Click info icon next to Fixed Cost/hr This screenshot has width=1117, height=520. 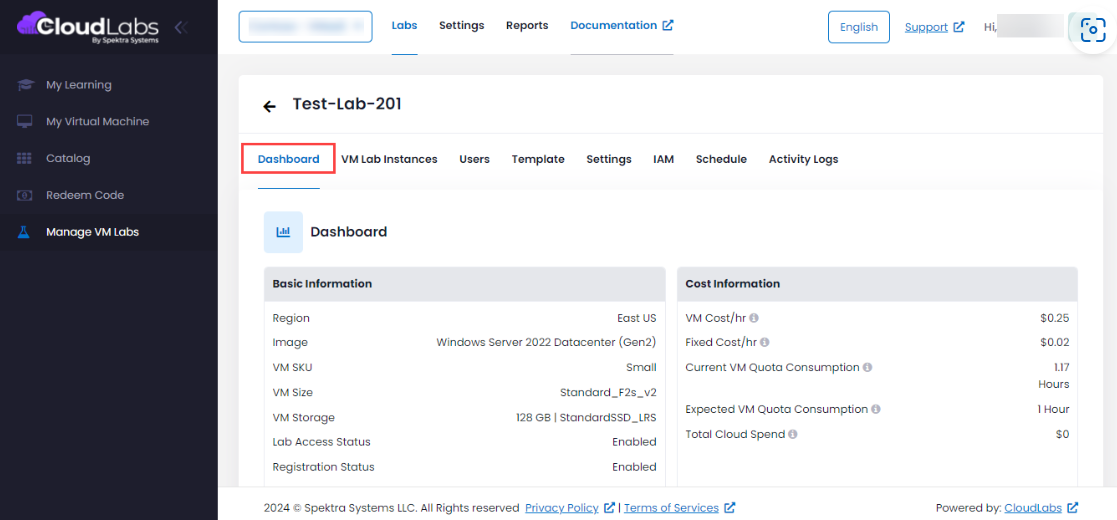(x=764, y=343)
